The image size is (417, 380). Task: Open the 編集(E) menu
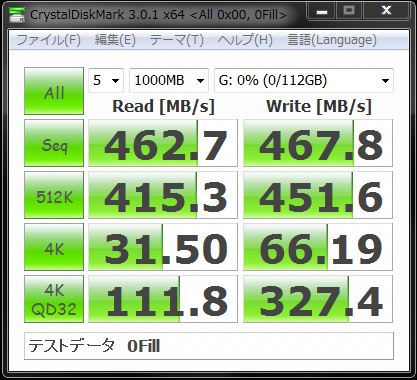pyautogui.click(x=115, y=40)
